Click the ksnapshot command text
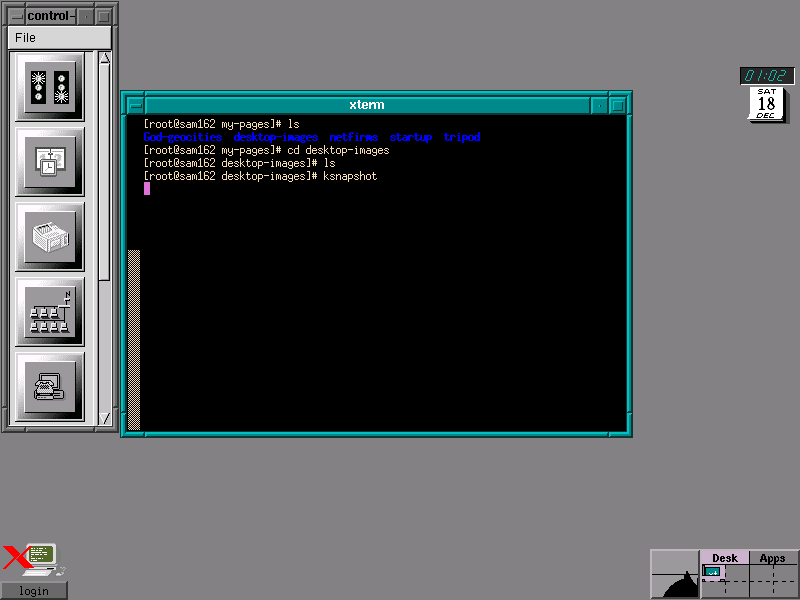This screenshot has width=800, height=600. [350, 176]
